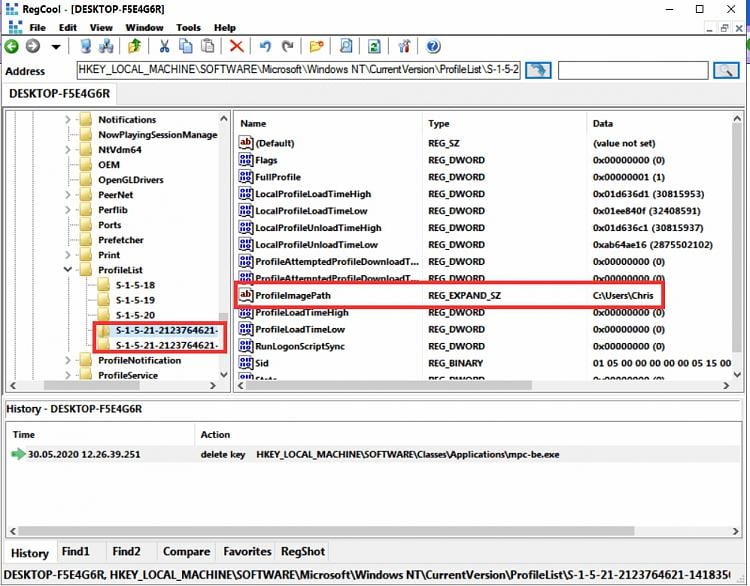Open the Find magnifier document icon
The width and height of the screenshot is (750, 586).
[346, 46]
